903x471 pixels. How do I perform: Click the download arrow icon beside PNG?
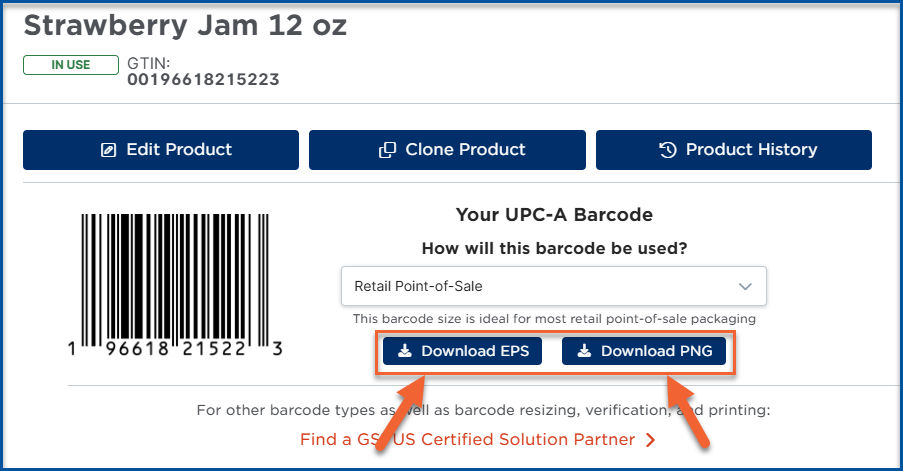pos(585,351)
